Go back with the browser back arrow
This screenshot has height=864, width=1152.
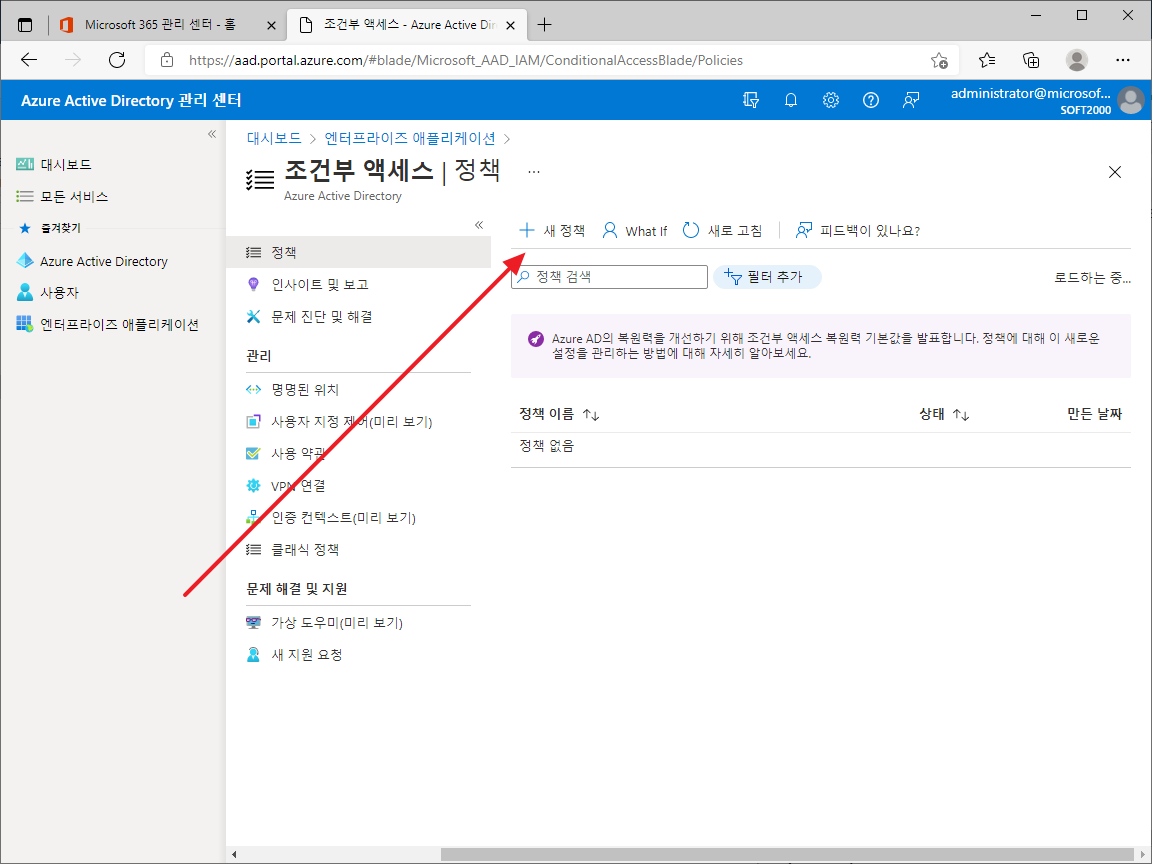[29, 60]
